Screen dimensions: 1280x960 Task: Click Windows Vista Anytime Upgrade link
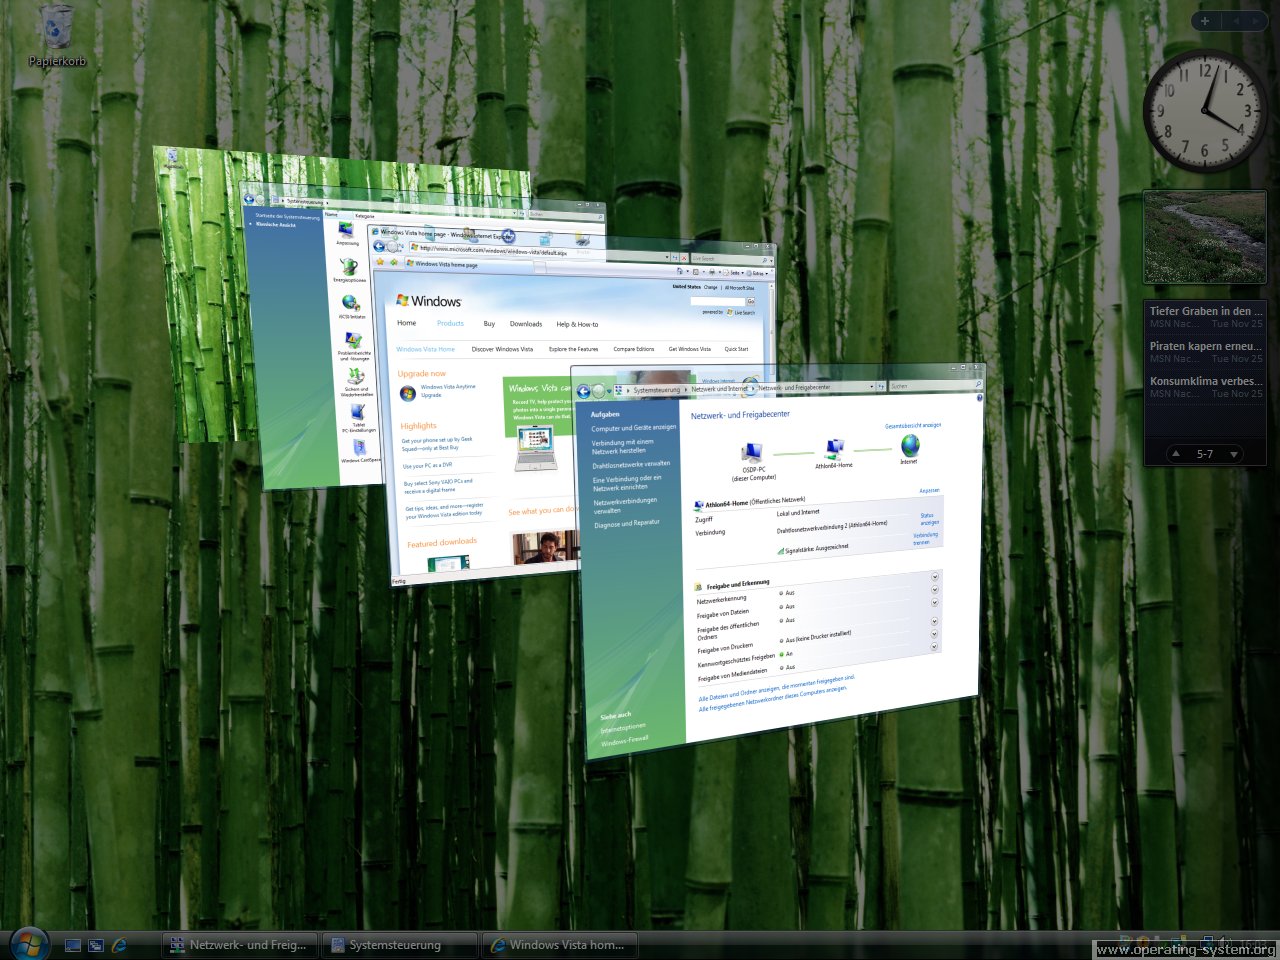pos(448,390)
